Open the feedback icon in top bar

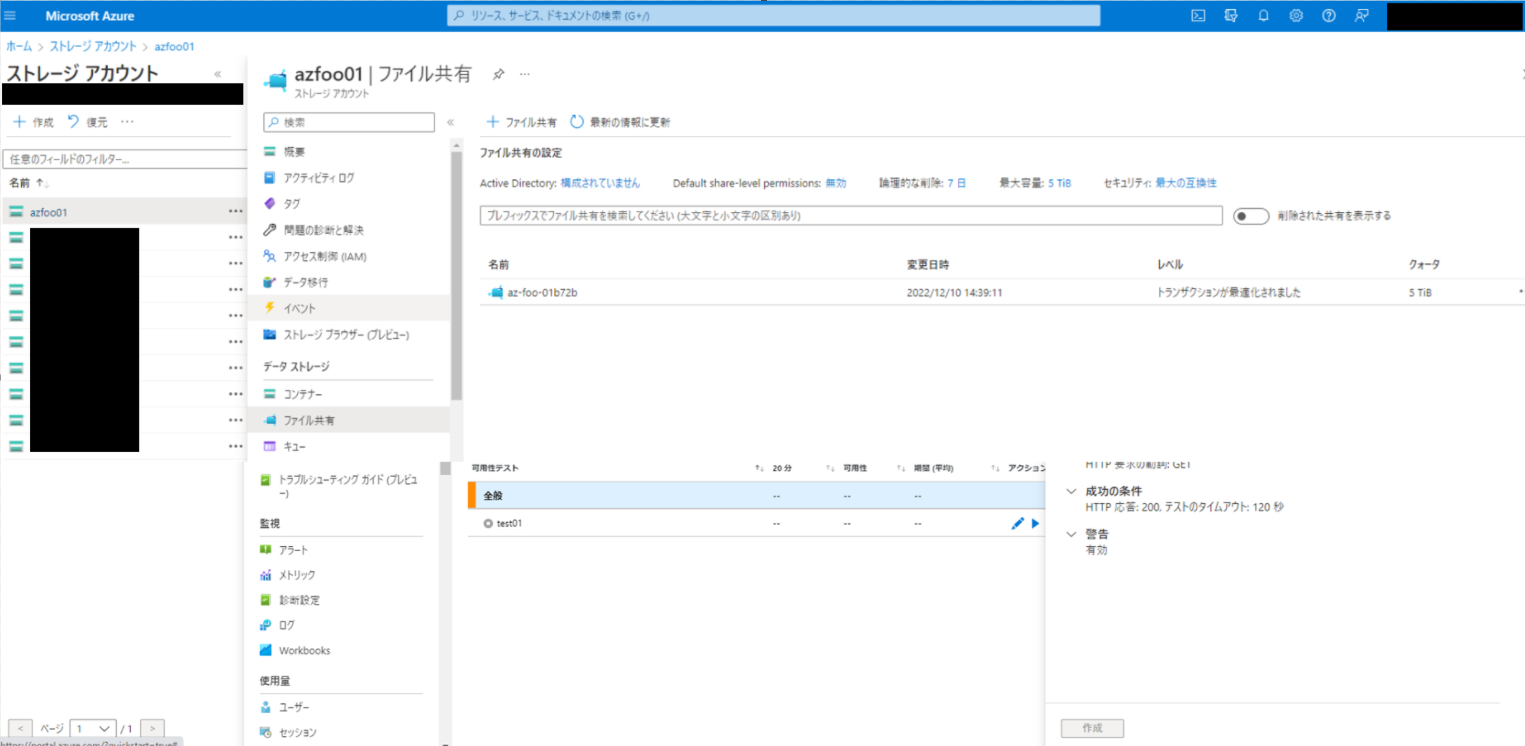click(x=1362, y=15)
